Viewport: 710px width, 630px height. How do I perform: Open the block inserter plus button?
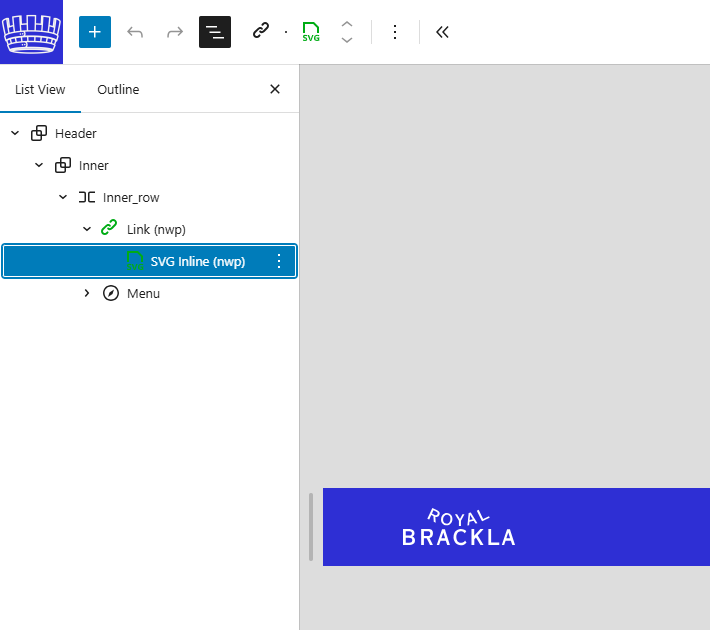click(95, 32)
